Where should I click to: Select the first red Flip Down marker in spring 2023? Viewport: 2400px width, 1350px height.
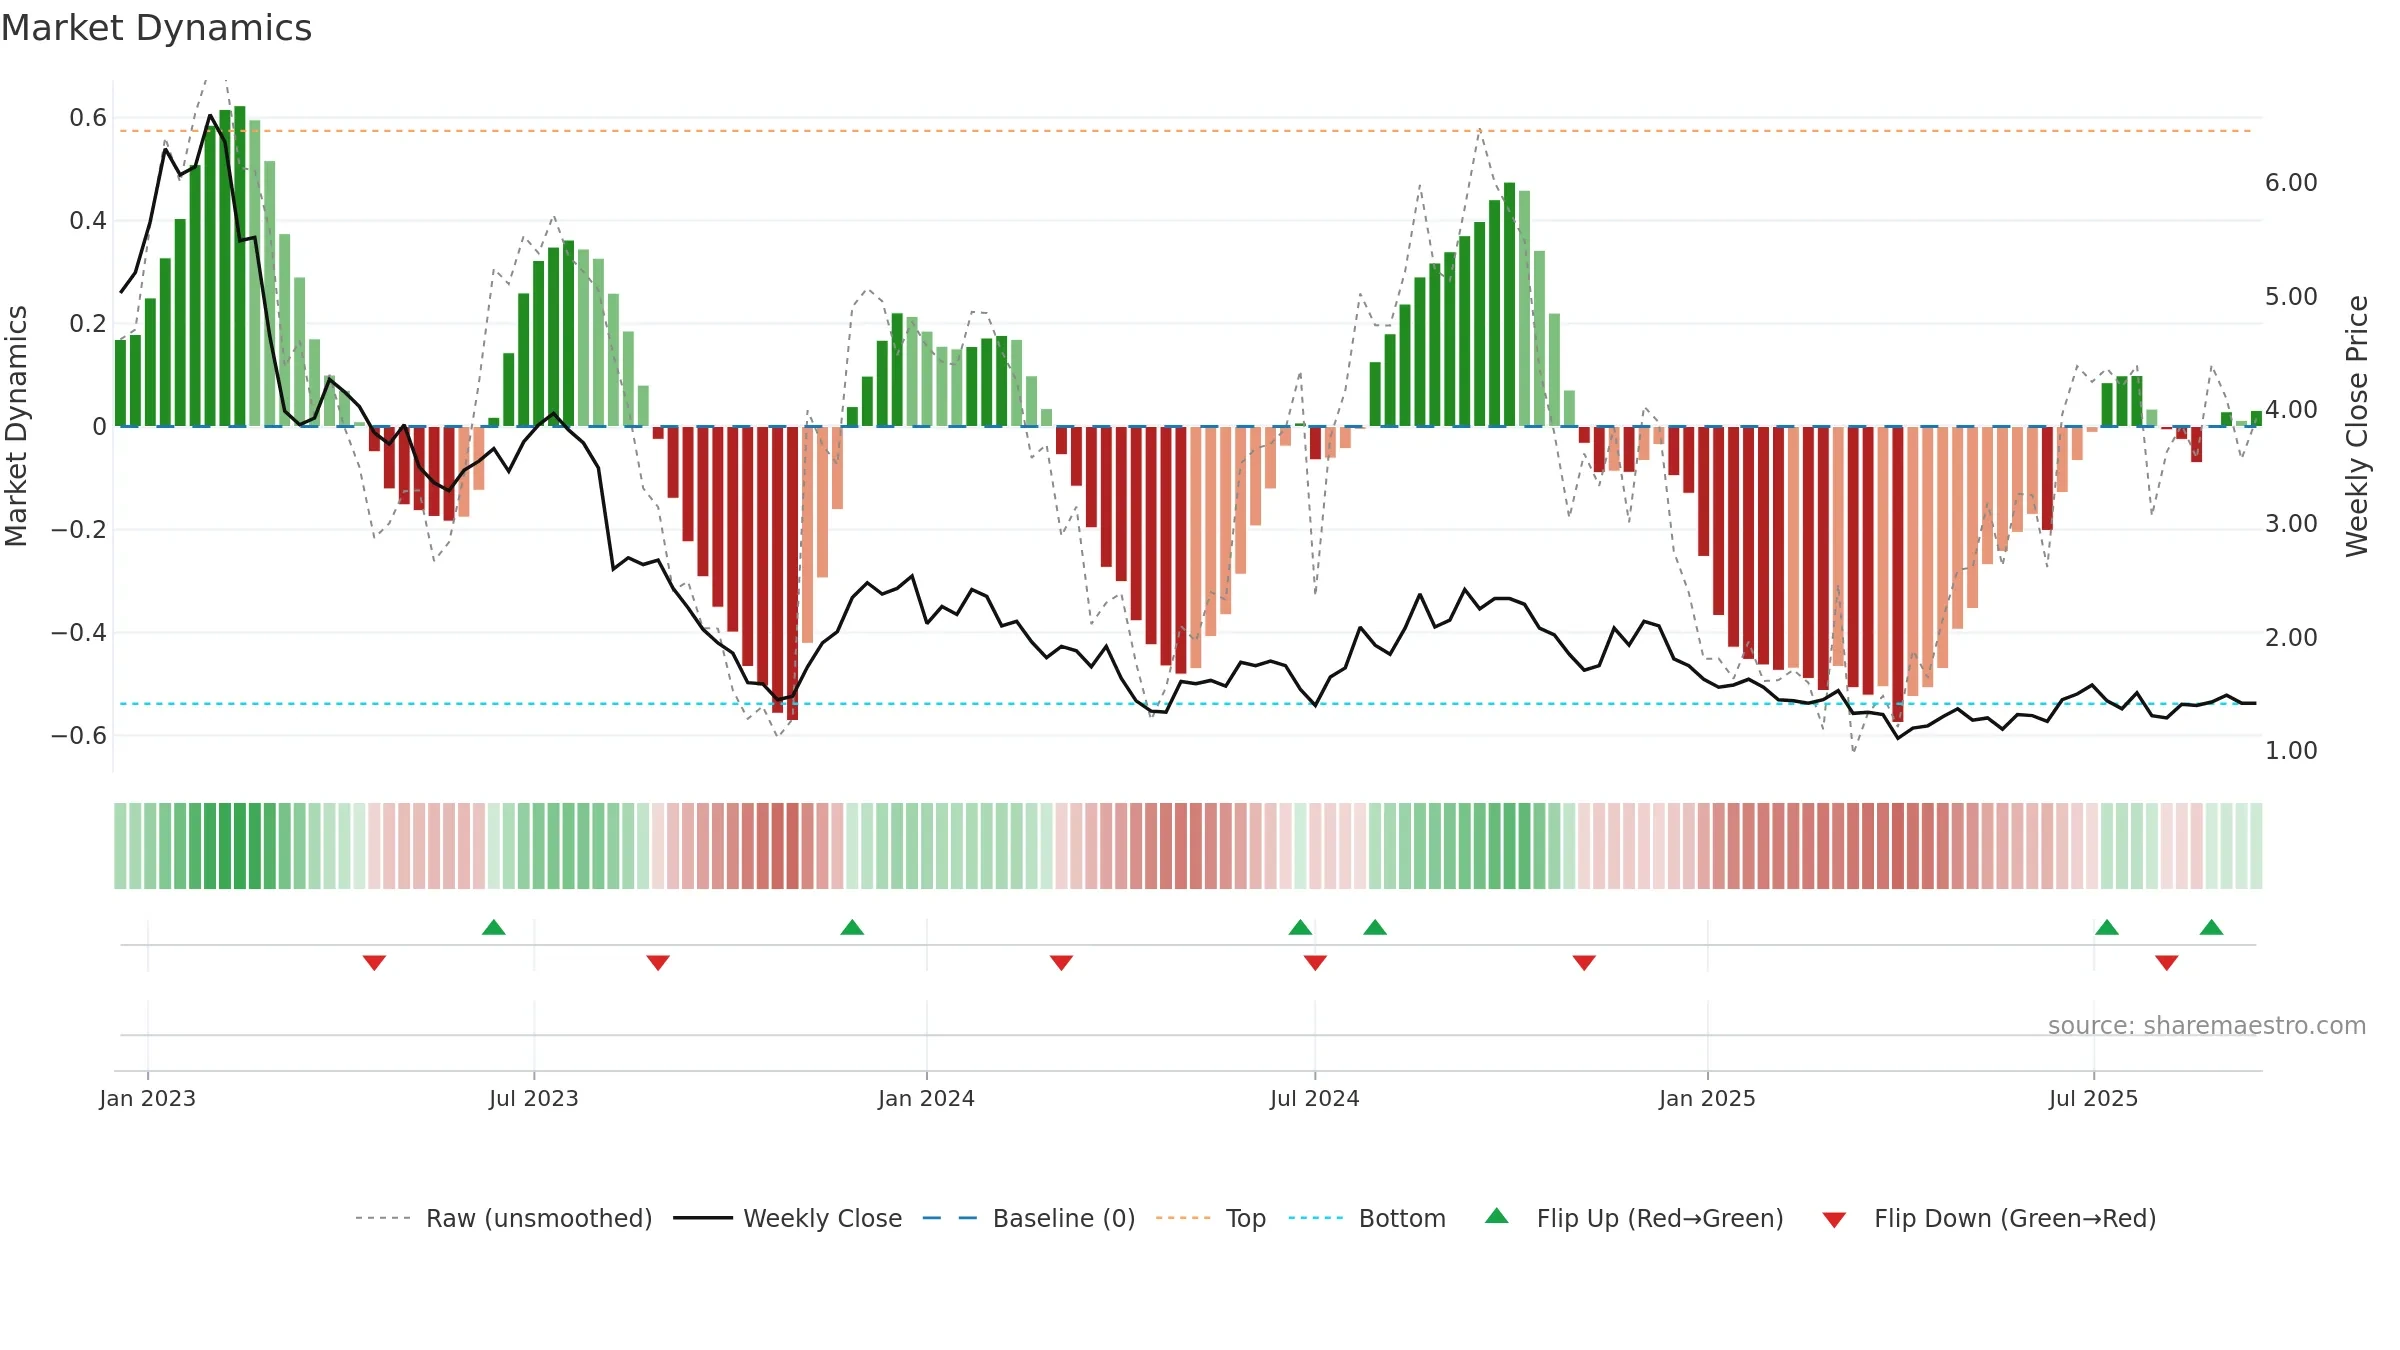374,963
